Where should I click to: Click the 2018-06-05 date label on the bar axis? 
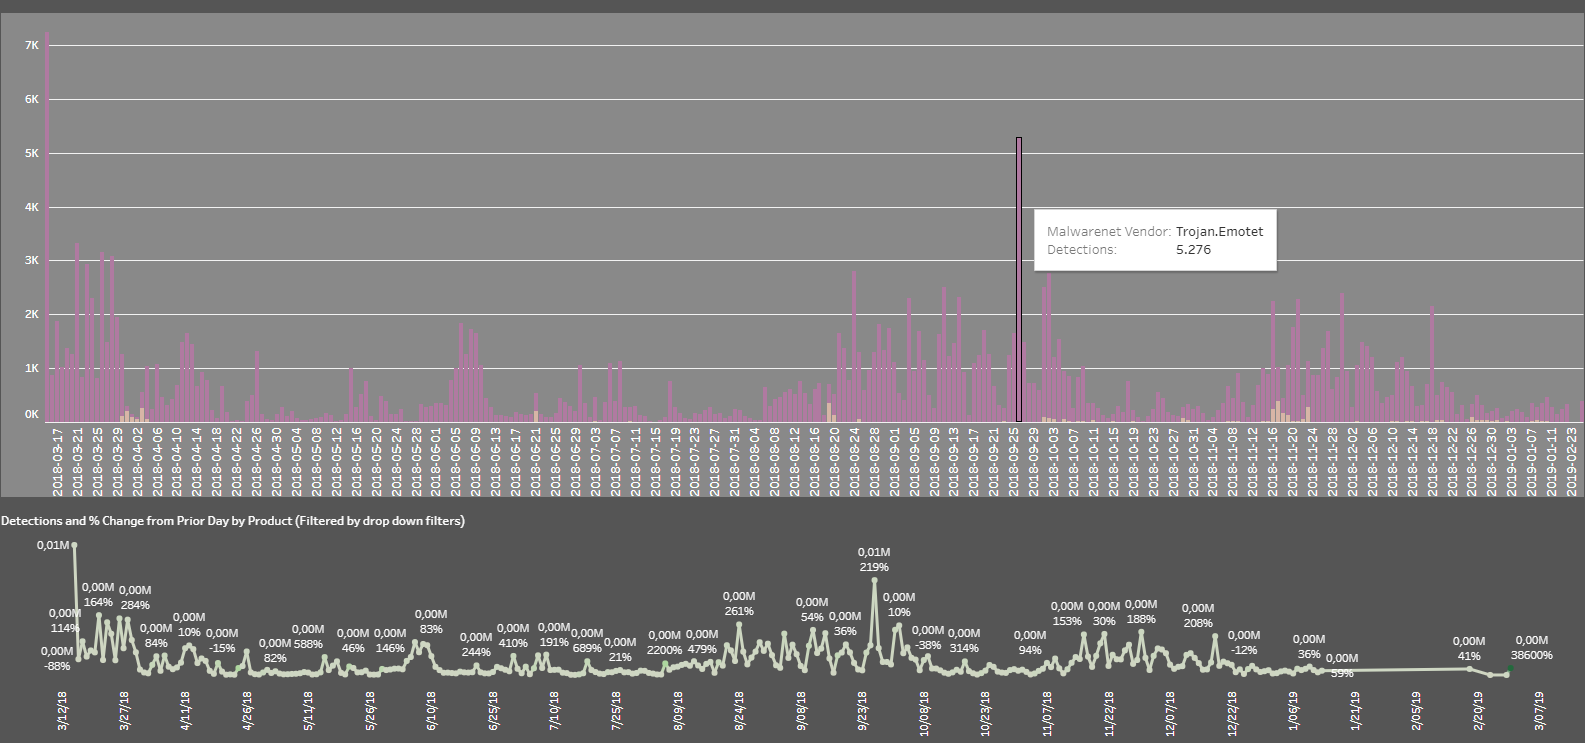pyautogui.click(x=455, y=460)
